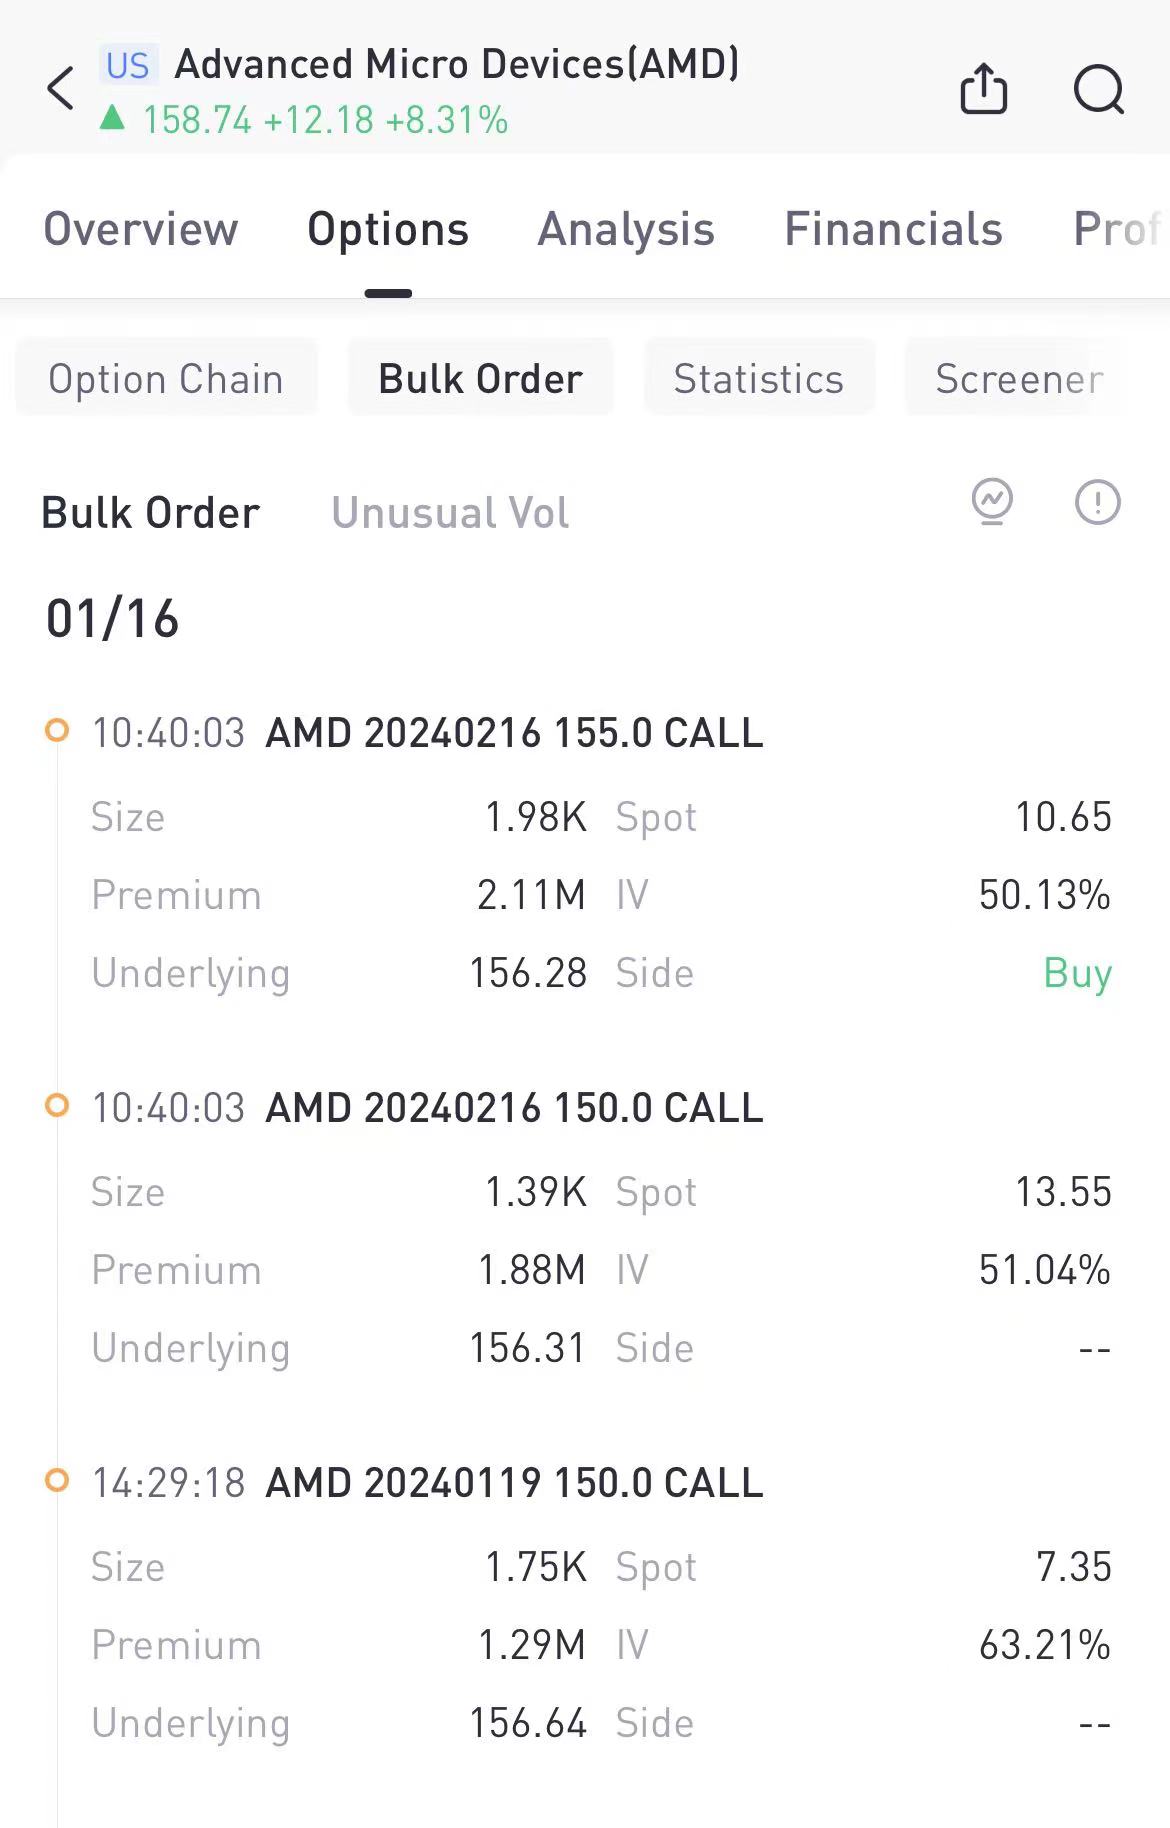Screen dimensions: 1170x1828
Task: Tap the orange marker for 20240119 order
Action: [58, 1480]
